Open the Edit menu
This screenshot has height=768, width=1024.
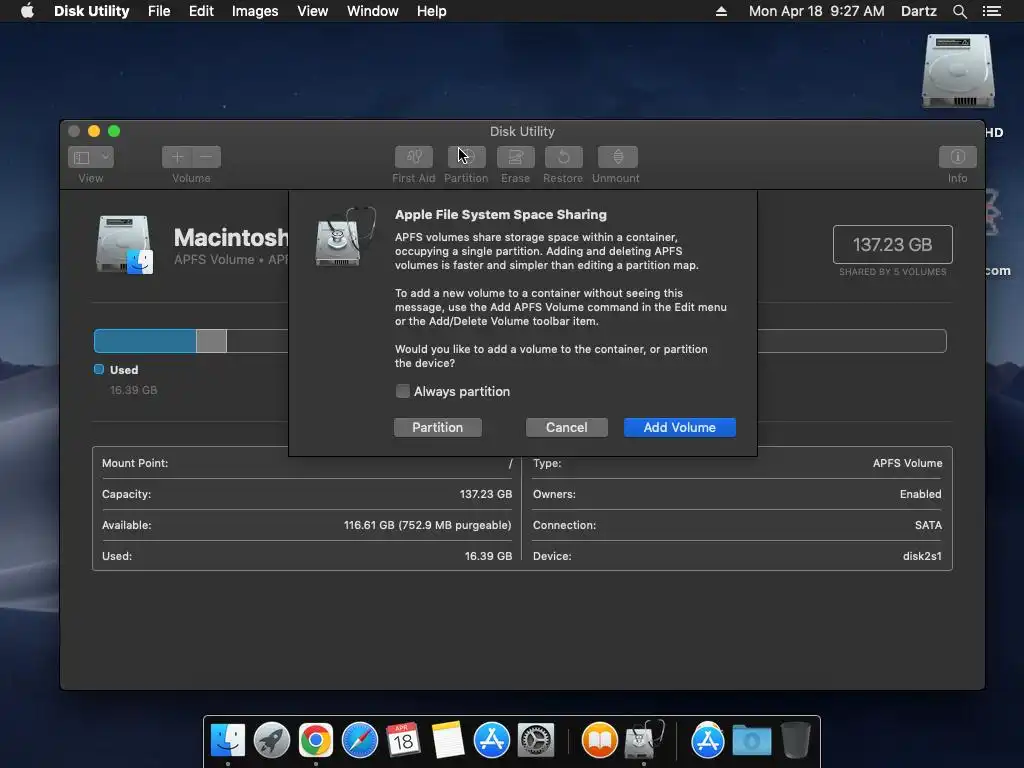201,11
